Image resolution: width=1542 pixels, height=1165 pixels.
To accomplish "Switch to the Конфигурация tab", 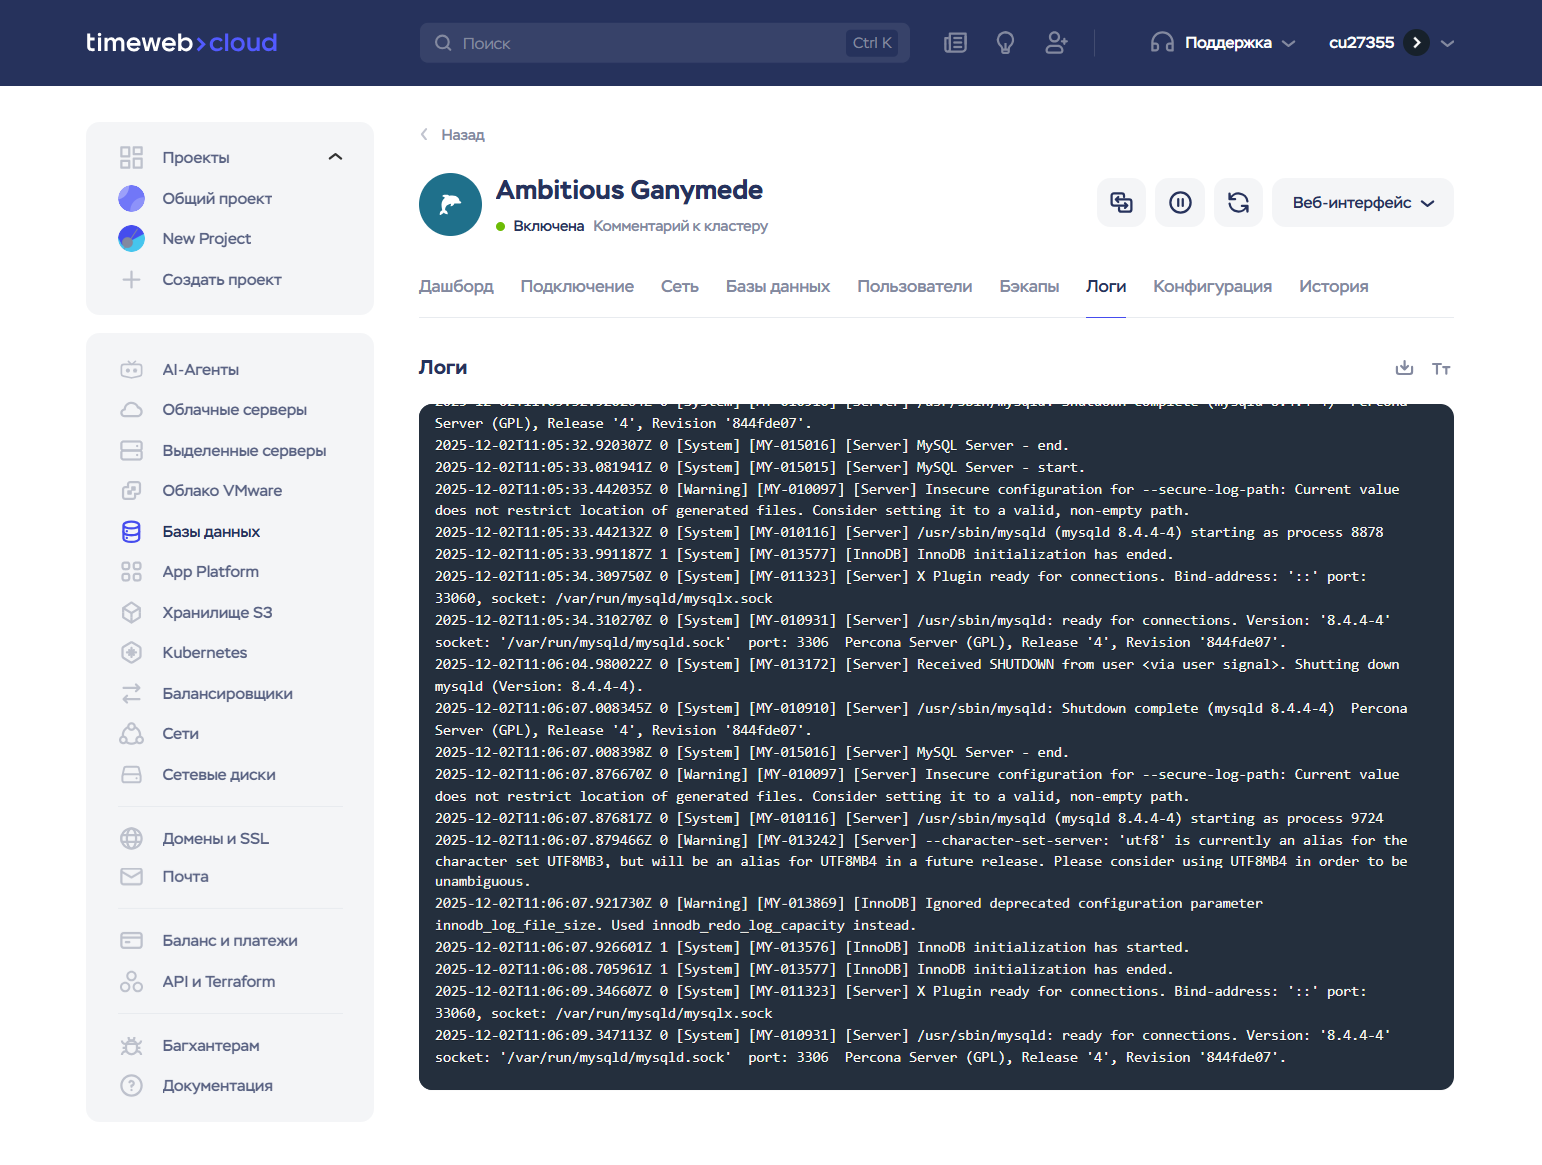I will pos(1212,287).
